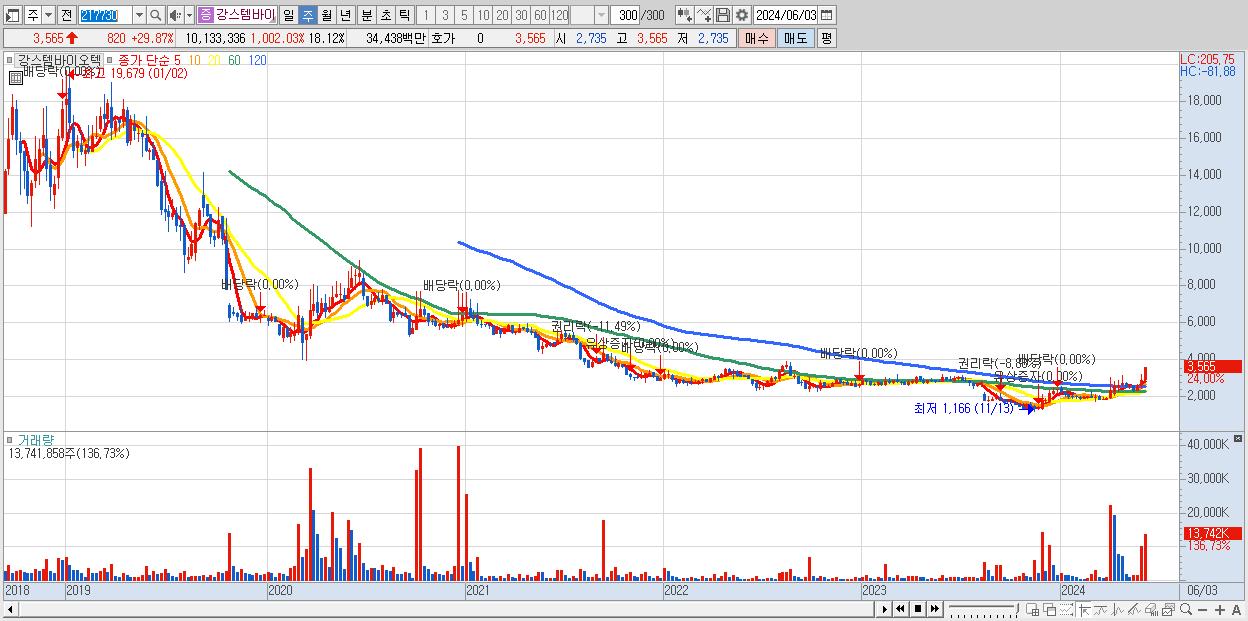This screenshot has width=1248, height=621.
Task: Open the 주 market type dropdown arrow
Action: (x=48, y=15)
